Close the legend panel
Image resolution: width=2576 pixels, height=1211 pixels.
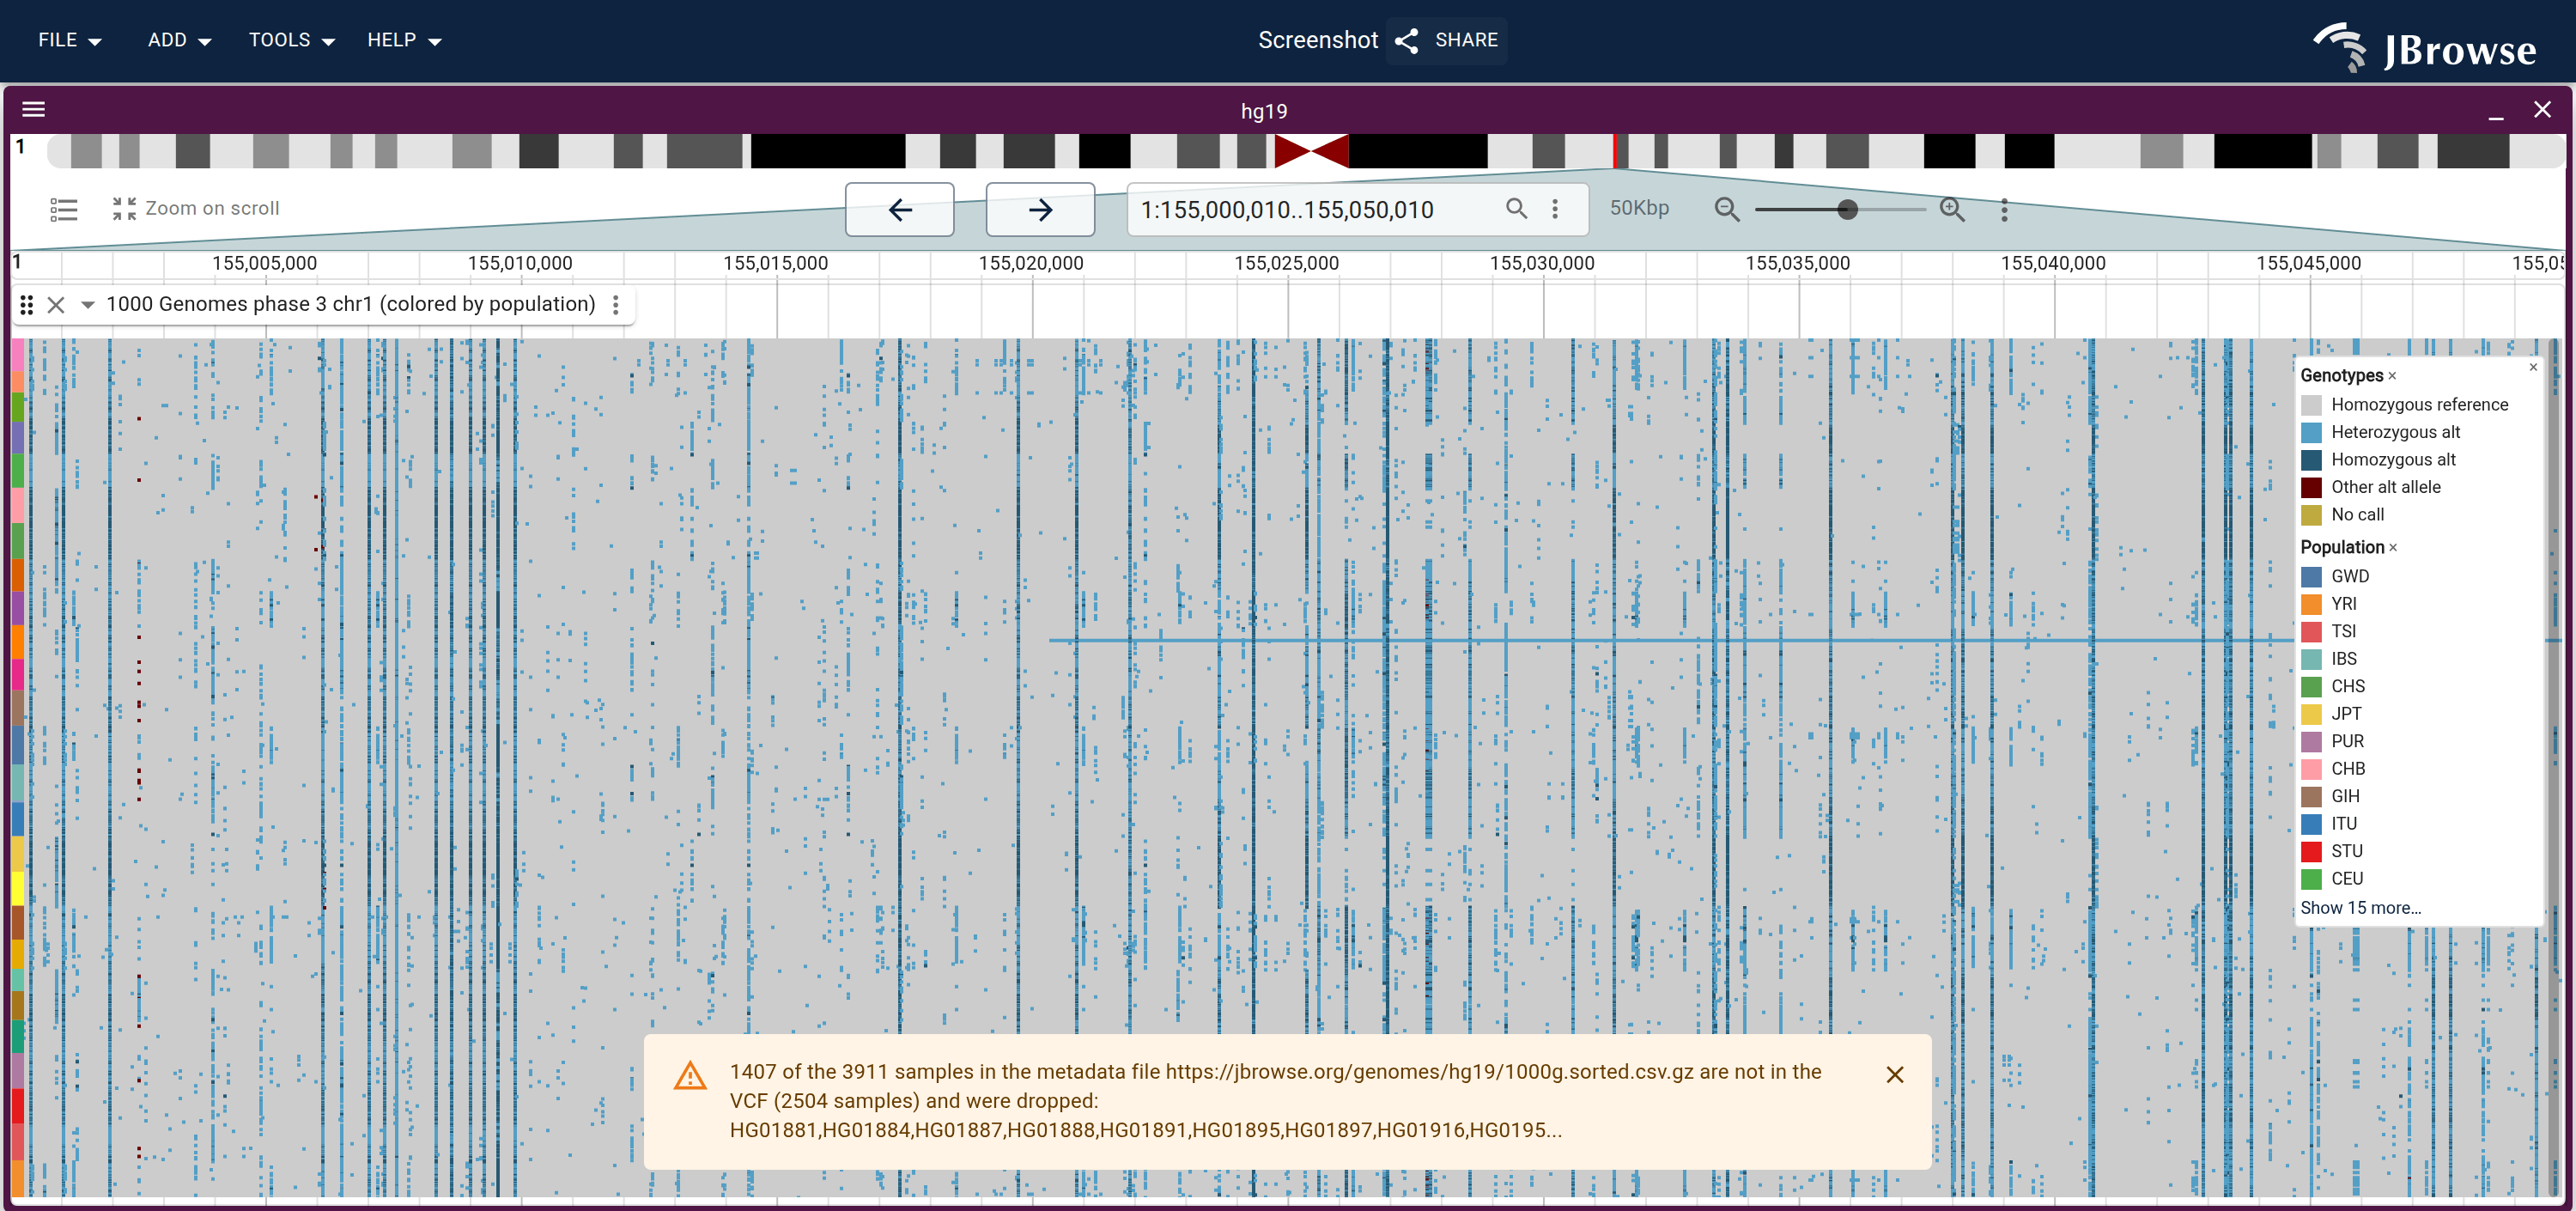tap(2533, 367)
